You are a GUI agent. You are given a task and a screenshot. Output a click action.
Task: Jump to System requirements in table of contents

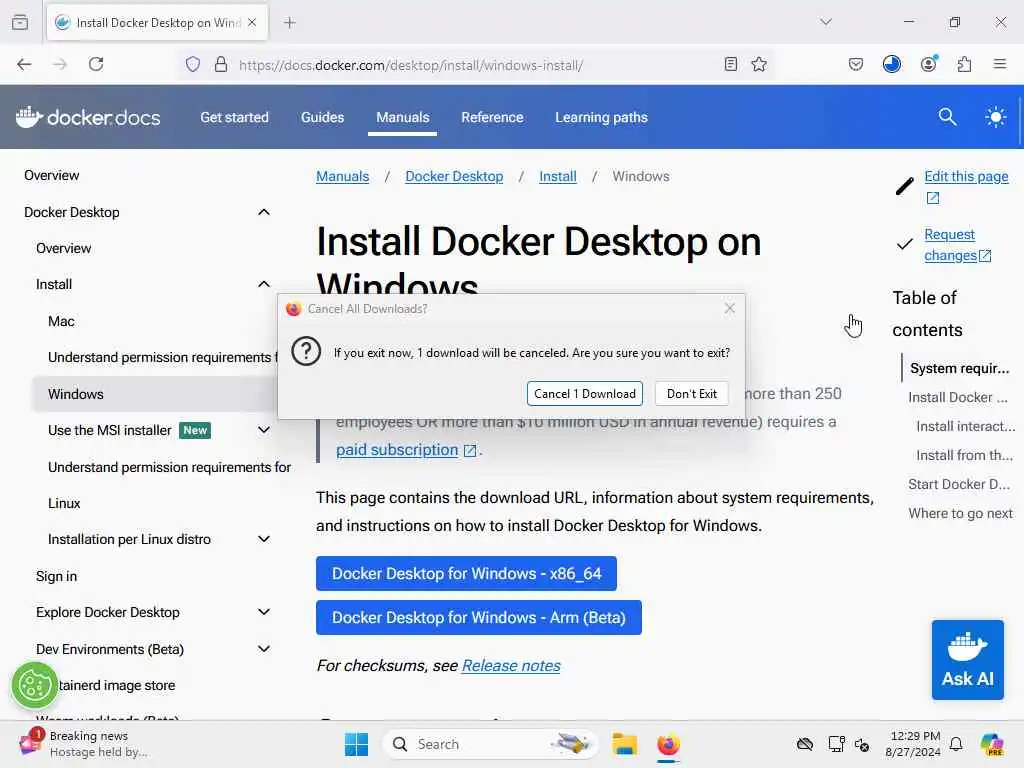[x=959, y=368]
